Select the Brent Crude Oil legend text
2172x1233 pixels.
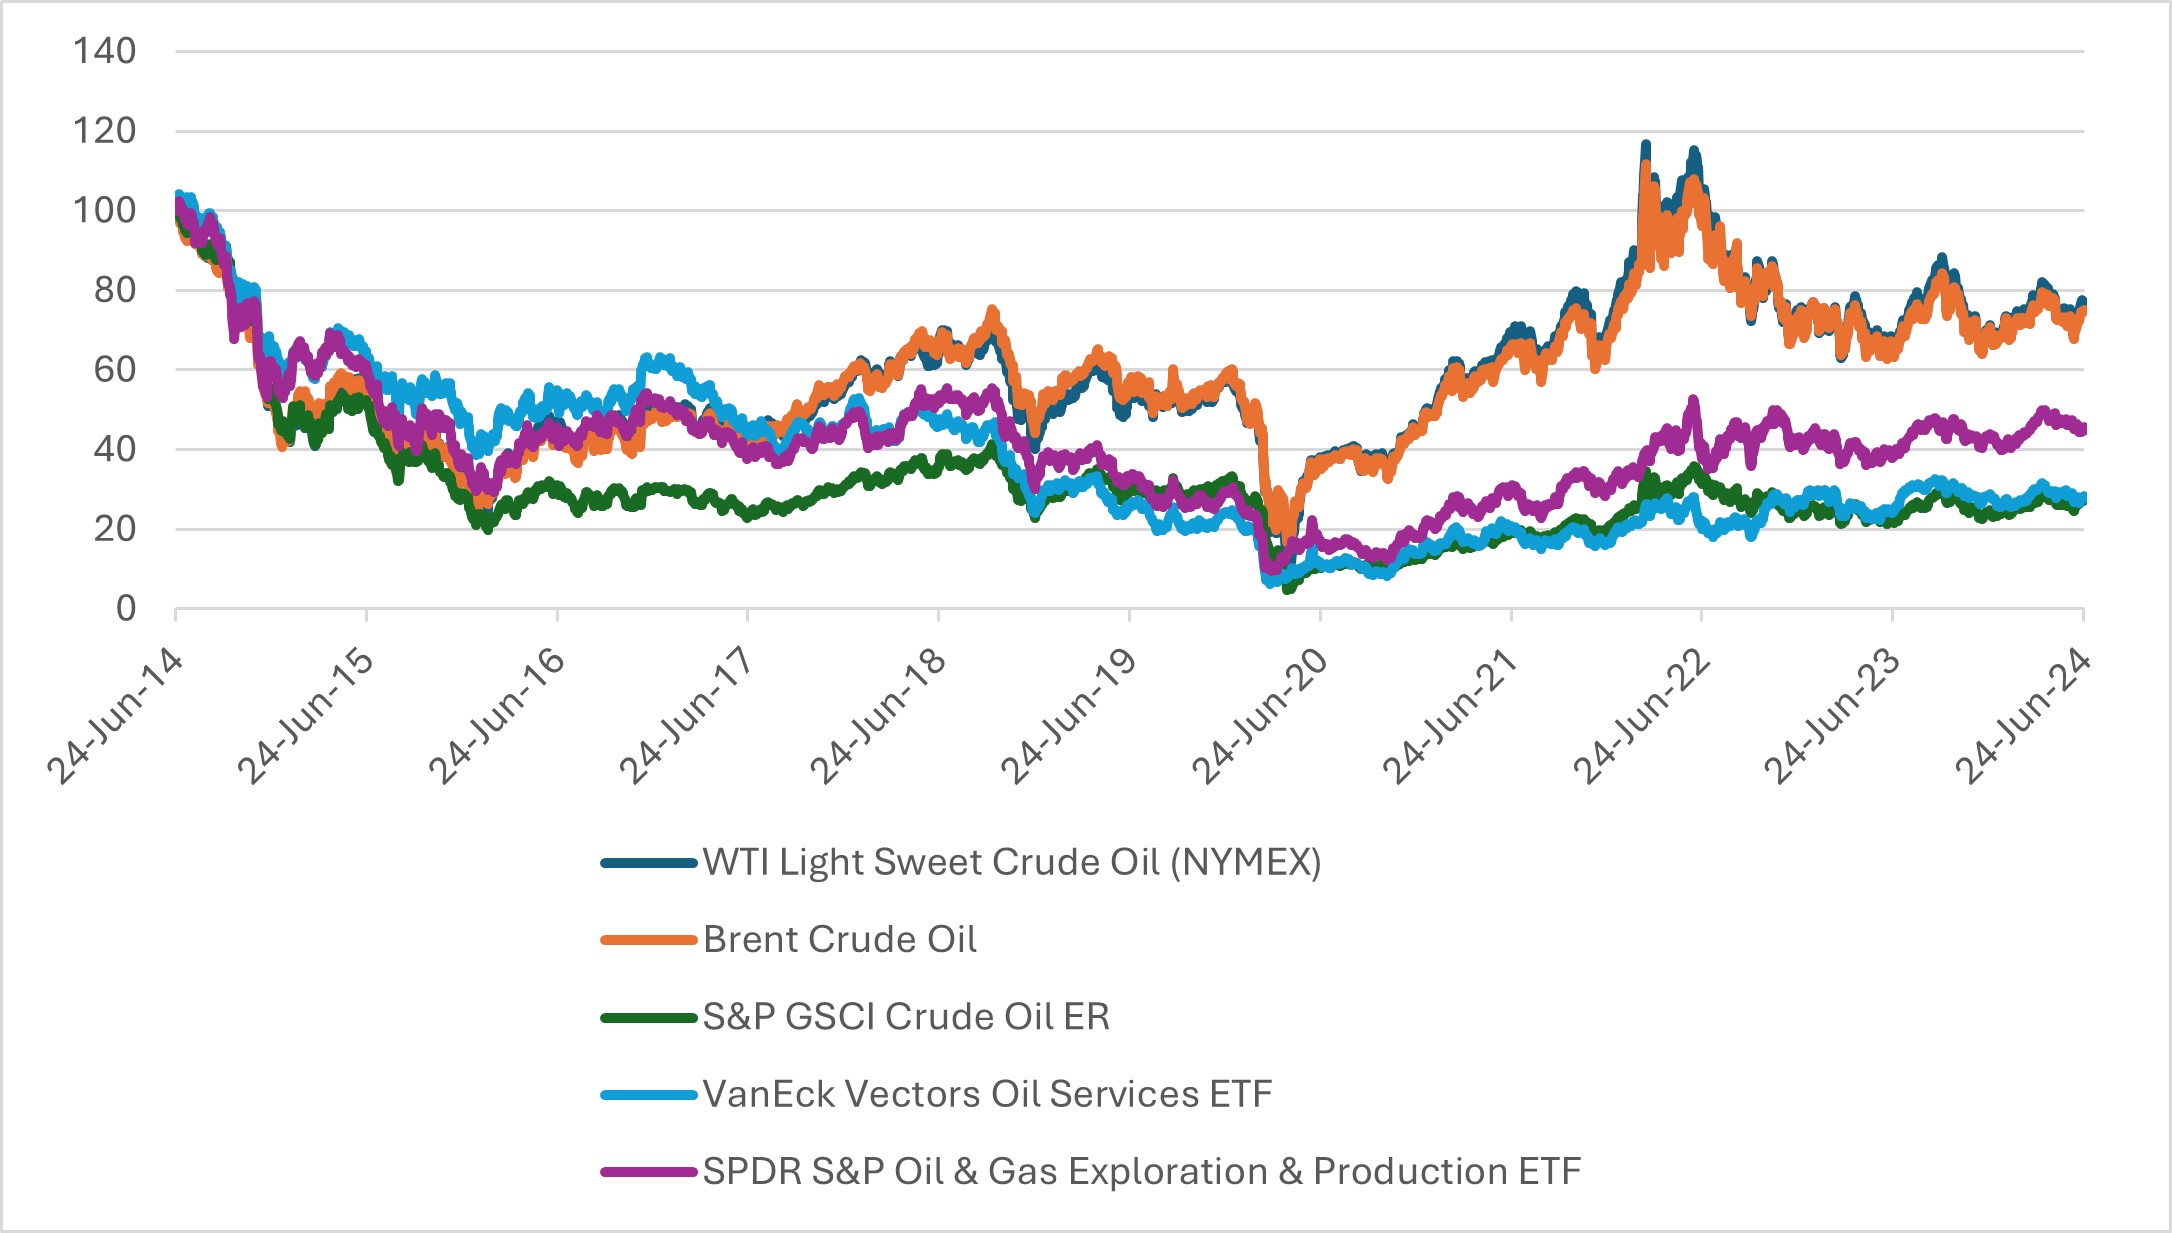pos(839,940)
